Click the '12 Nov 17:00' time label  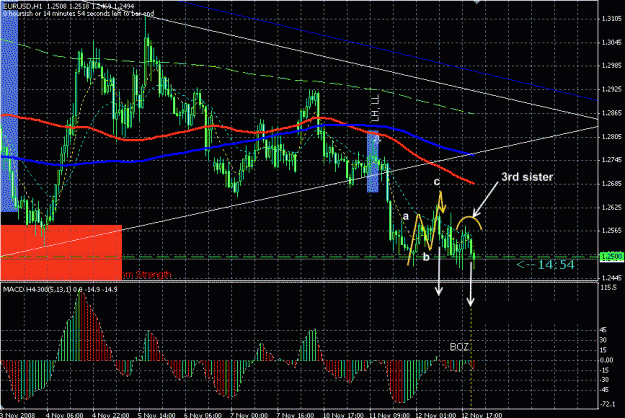(482, 415)
